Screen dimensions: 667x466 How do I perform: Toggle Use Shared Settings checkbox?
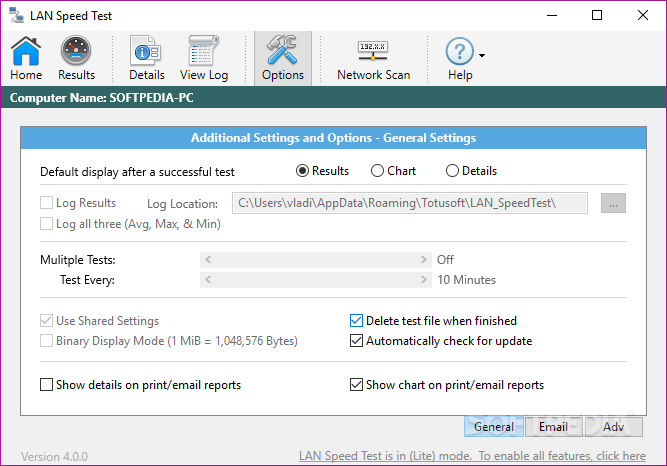46,320
